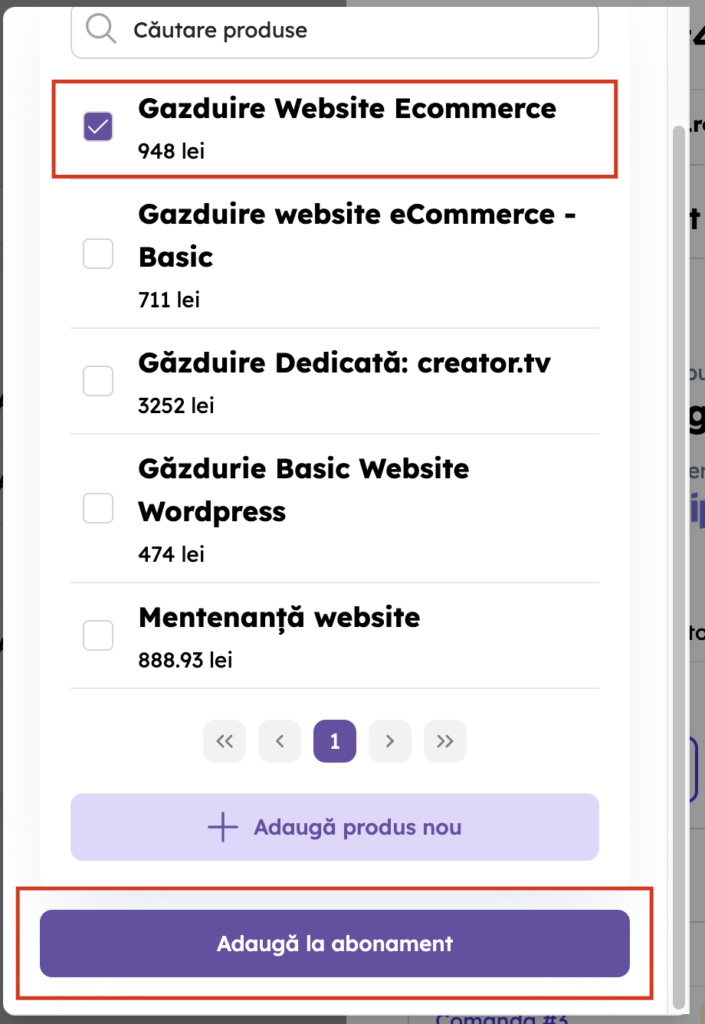705x1024 pixels.
Task: Click Găzduire Dedicată: creator.tv product name
Action: (344, 363)
